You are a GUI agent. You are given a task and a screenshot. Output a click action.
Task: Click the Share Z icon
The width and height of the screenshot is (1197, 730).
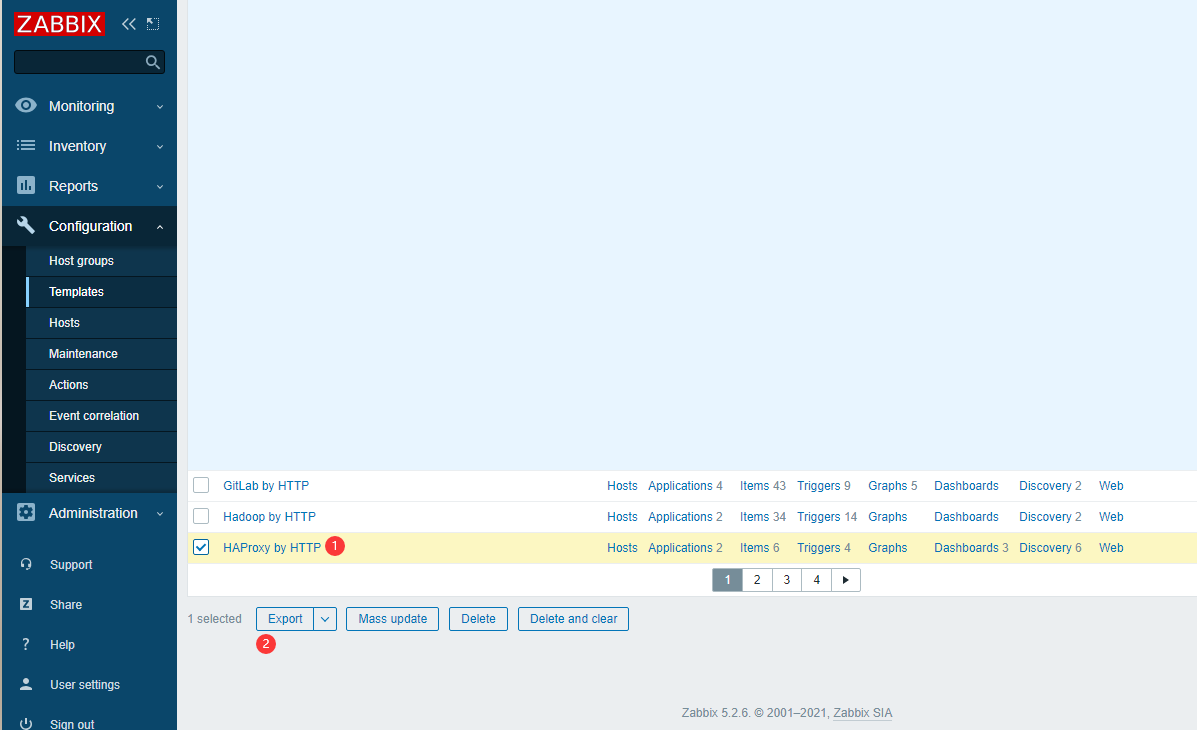pyautogui.click(x=26, y=604)
